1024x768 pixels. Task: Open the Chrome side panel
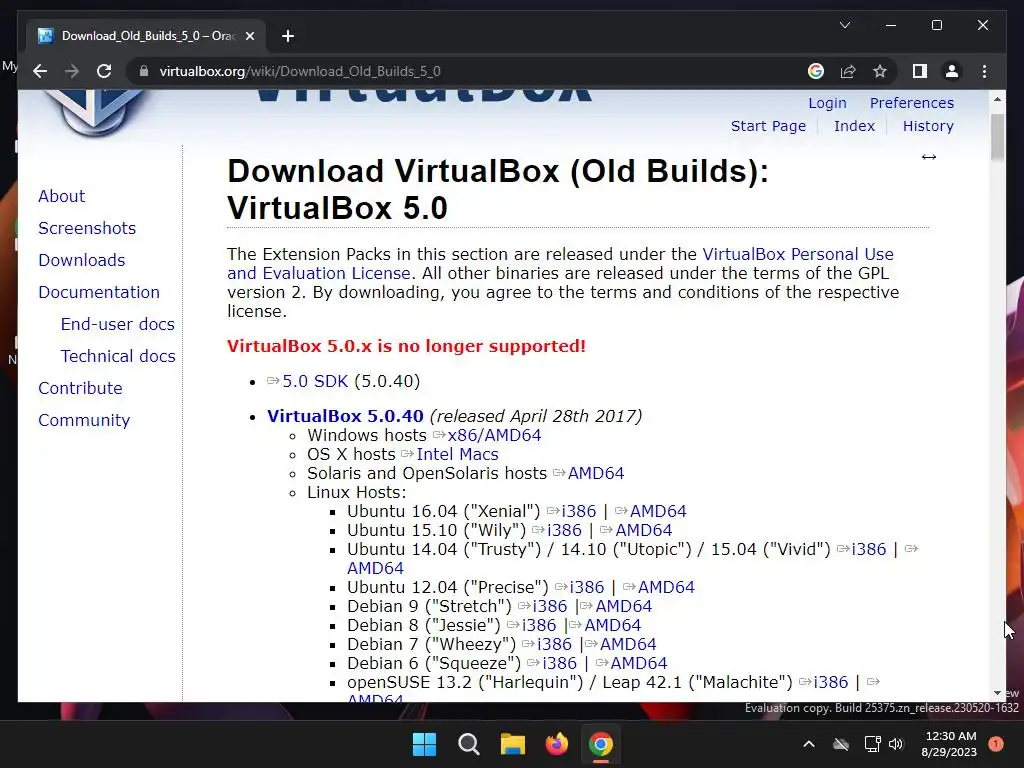coord(920,71)
